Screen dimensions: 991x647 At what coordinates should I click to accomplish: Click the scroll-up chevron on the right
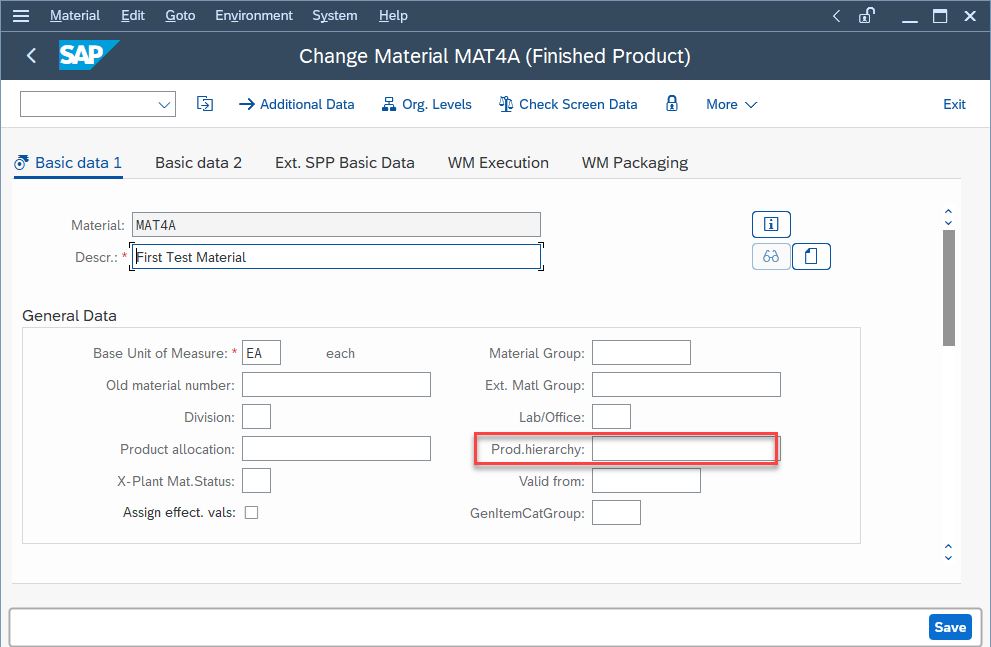947,213
